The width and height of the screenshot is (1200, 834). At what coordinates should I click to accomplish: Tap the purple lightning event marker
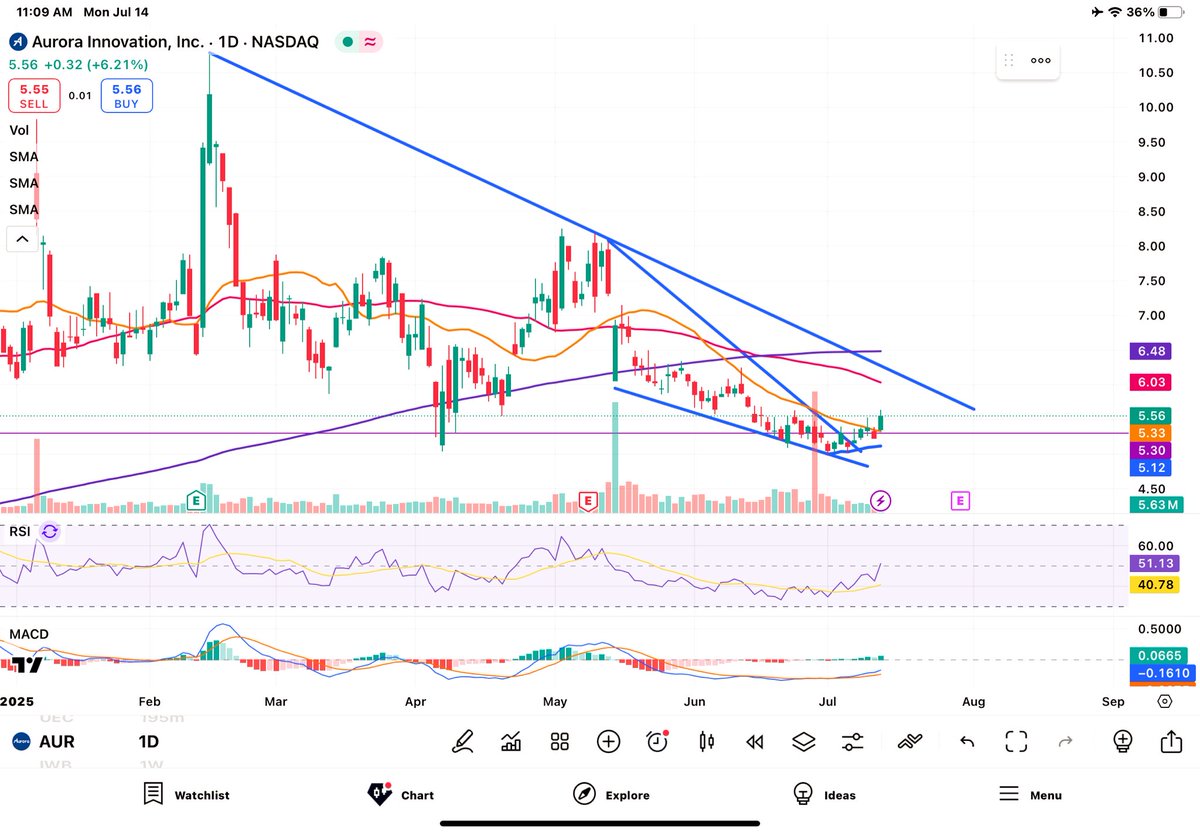pyautogui.click(x=881, y=499)
